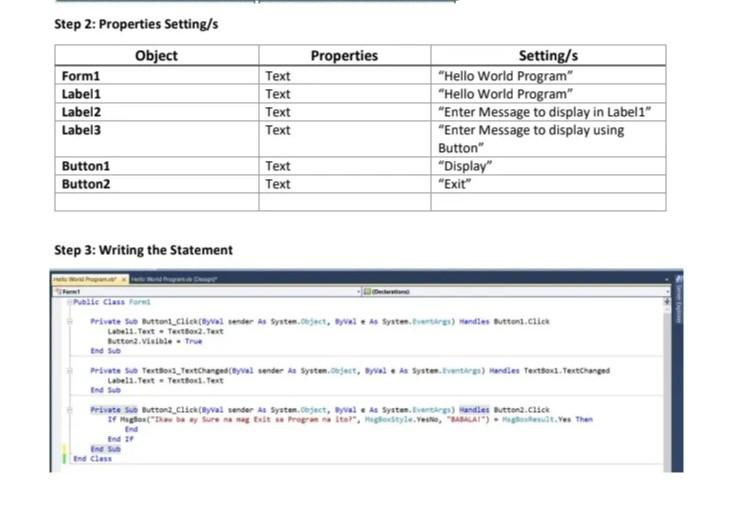Click the highlighted 'Handles' keyword before Button2.Click

tap(474, 410)
